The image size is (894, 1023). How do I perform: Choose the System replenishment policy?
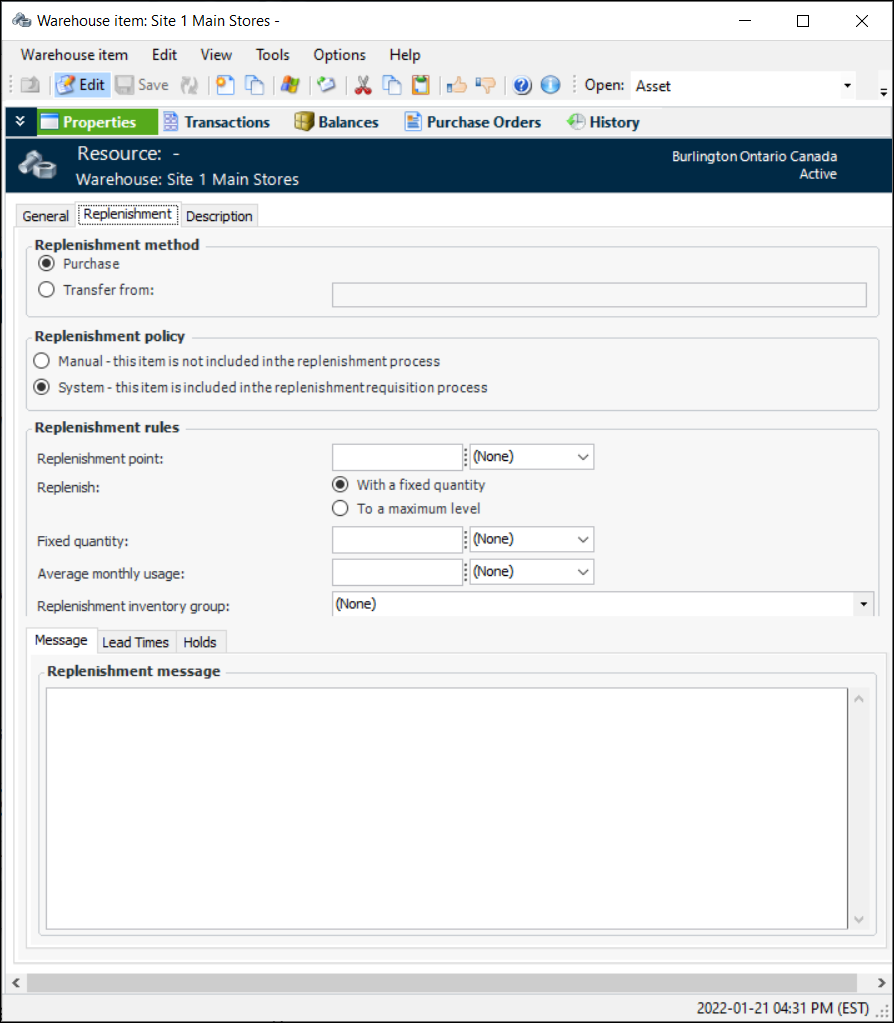(x=42, y=387)
